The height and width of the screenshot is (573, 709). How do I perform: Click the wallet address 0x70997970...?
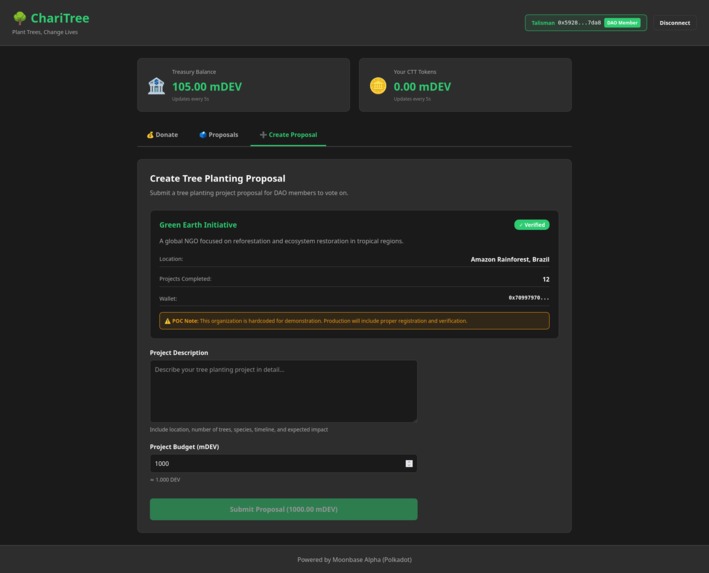coord(529,298)
